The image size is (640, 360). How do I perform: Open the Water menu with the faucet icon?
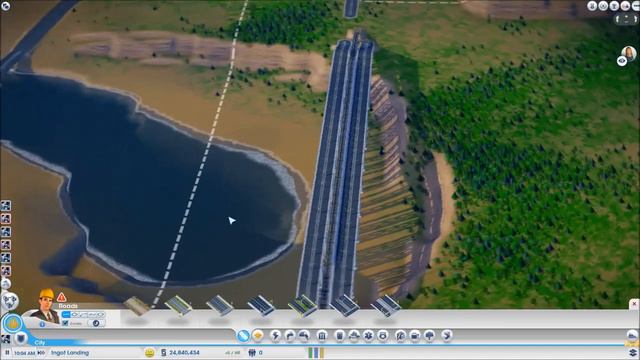pos(290,336)
